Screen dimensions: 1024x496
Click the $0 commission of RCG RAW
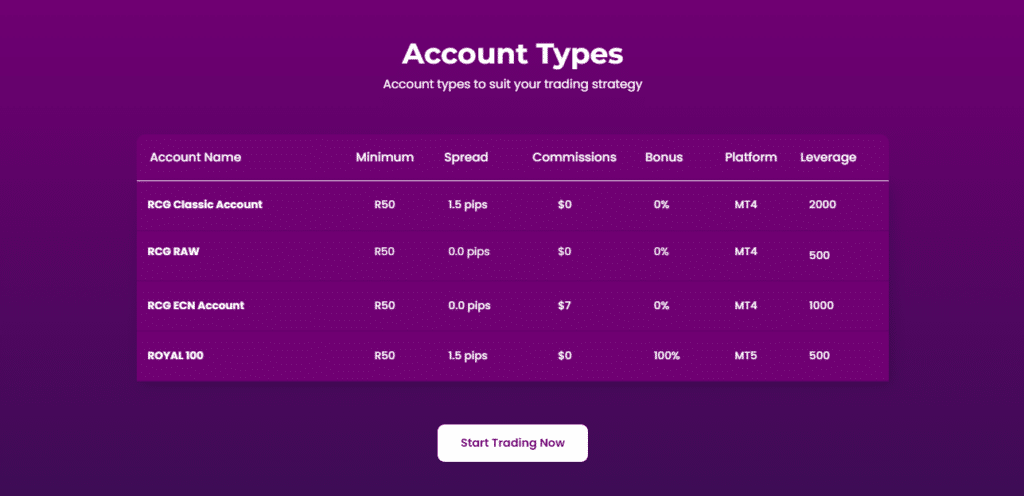click(x=565, y=251)
